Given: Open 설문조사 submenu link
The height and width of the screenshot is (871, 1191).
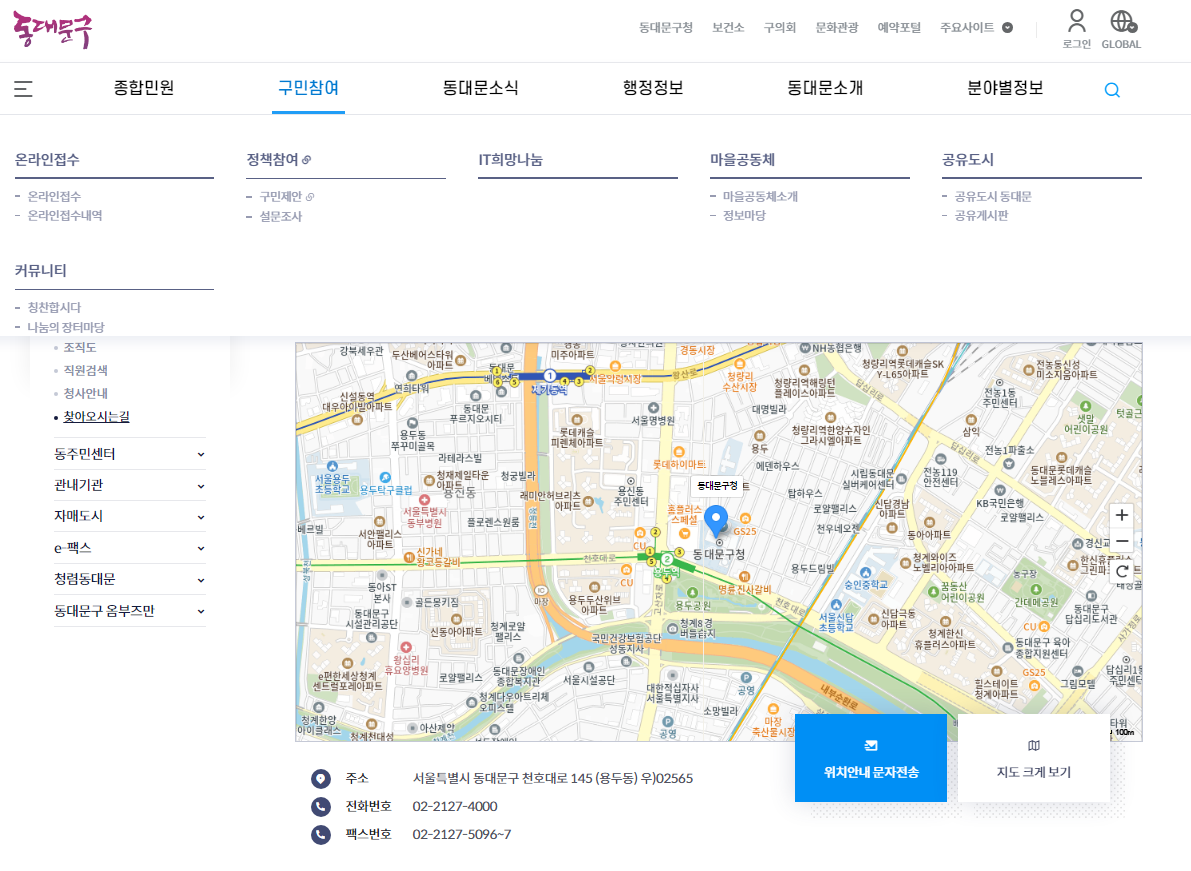Looking at the screenshot, I should (280, 216).
